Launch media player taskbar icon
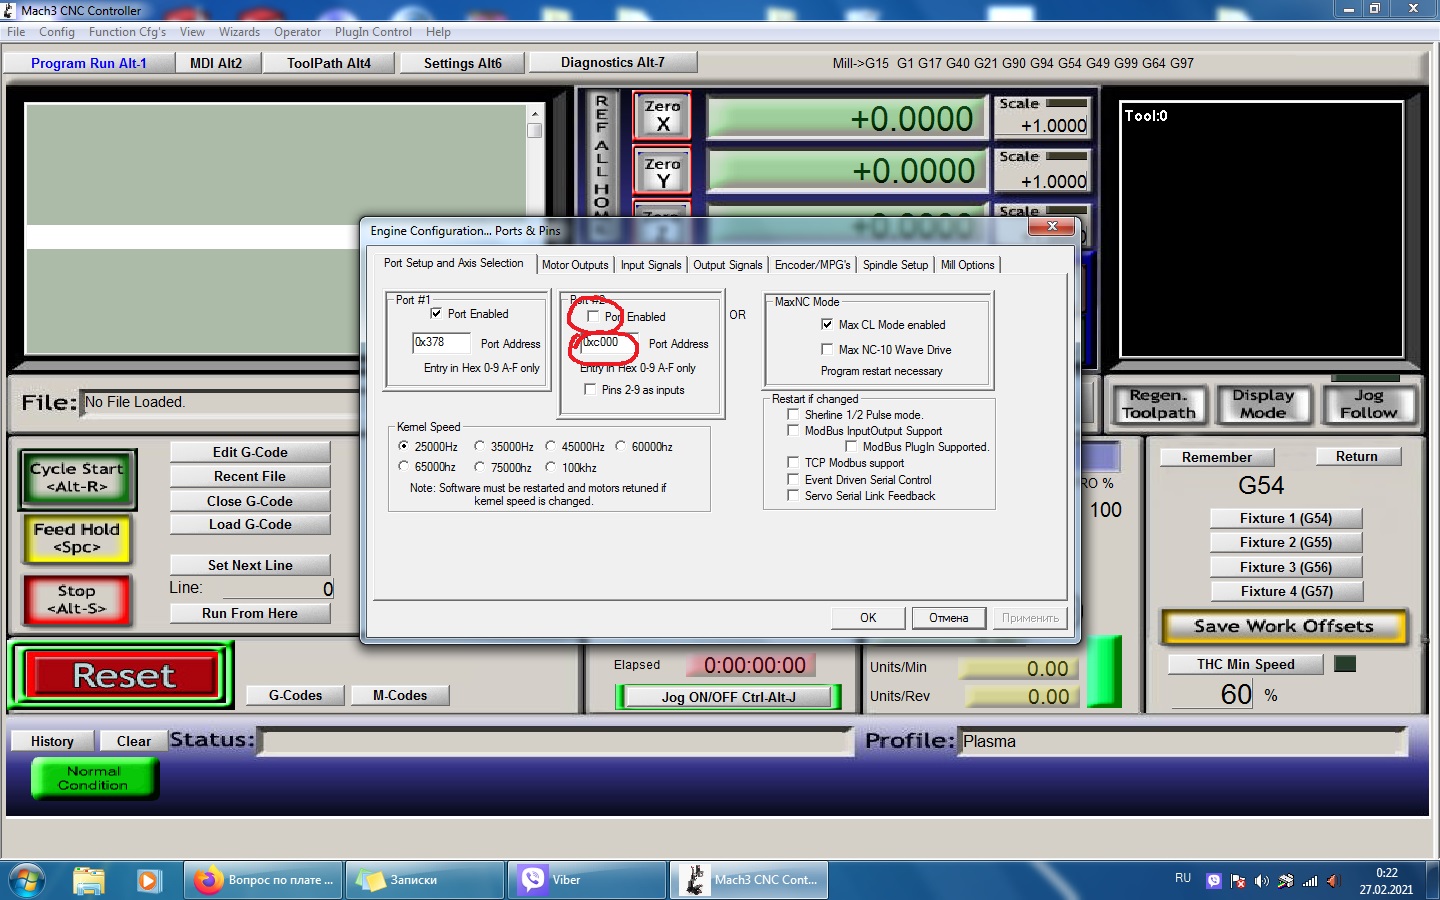 (x=149, y=880)
